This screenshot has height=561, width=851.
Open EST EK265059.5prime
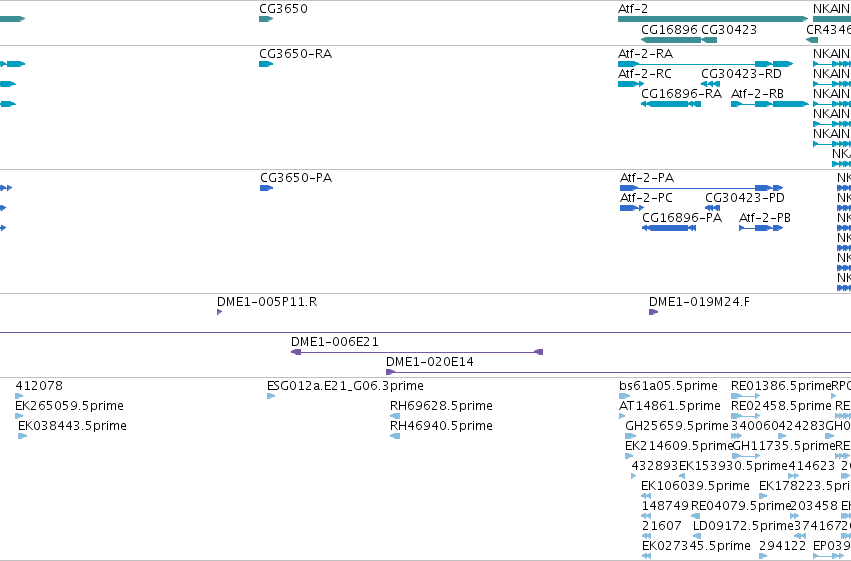coord(19,416)
